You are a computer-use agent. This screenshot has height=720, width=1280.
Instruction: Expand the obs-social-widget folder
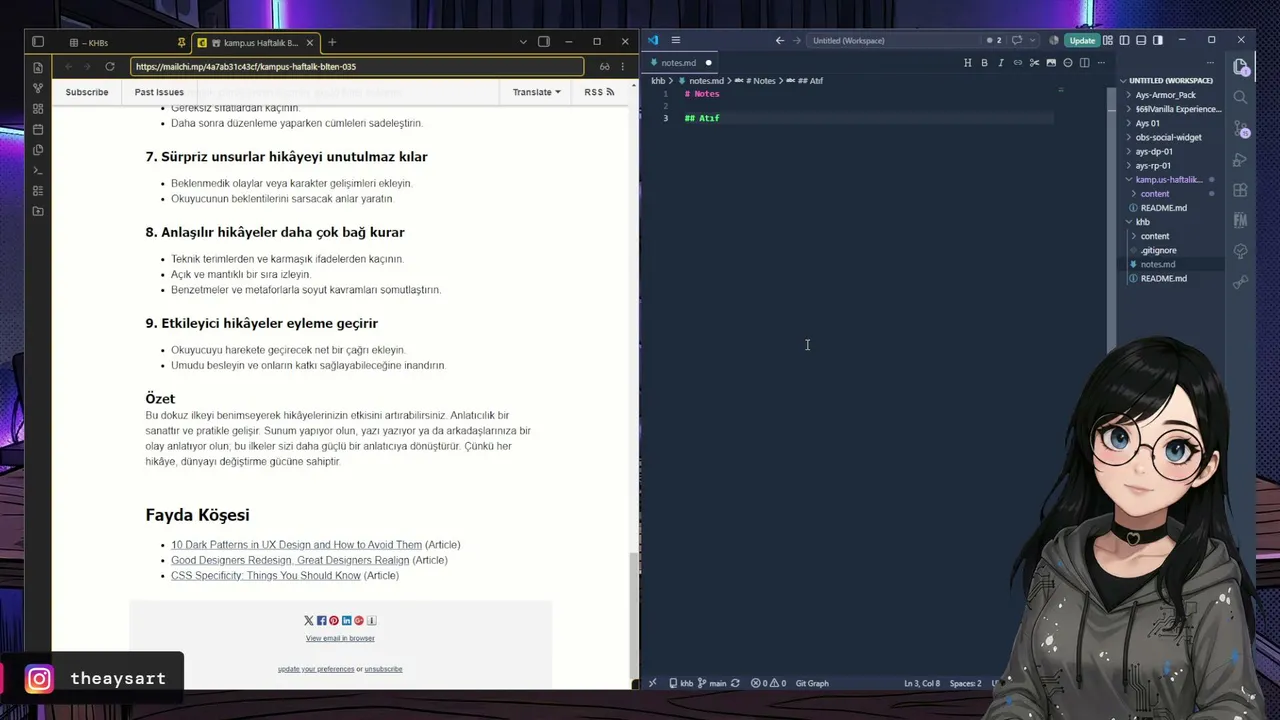coord(1168,137)
